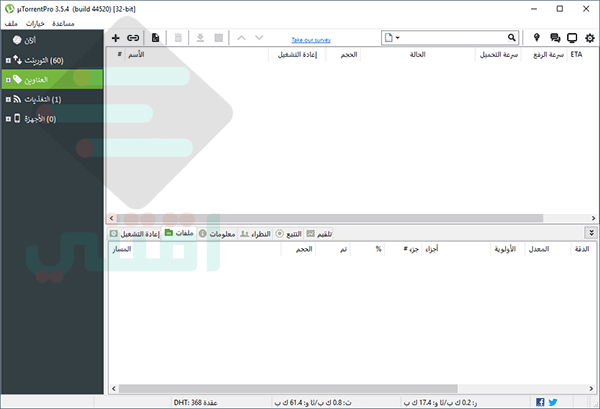Expand the العناوين tree node
This screenshot has height=409, width=600.
point(8,80)
